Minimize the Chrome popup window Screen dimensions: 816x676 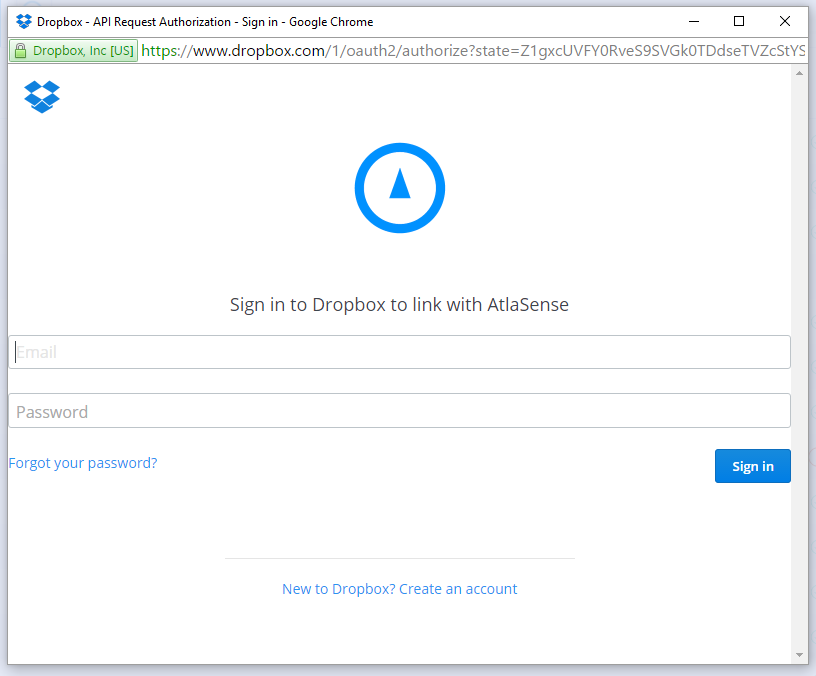(694, 22)
